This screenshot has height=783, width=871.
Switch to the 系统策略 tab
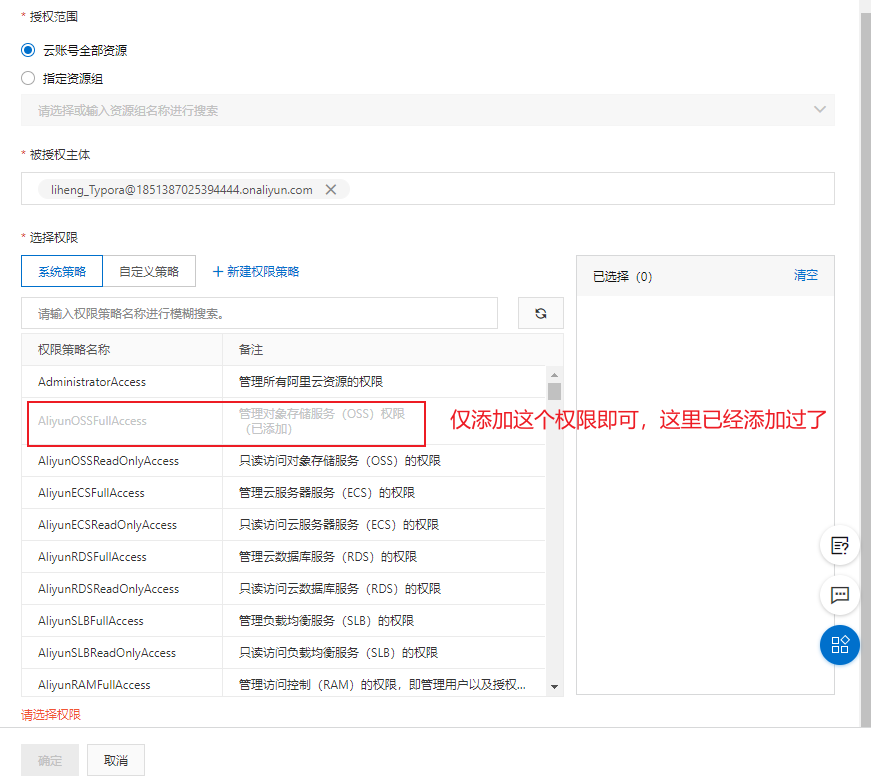click(62, 271)
